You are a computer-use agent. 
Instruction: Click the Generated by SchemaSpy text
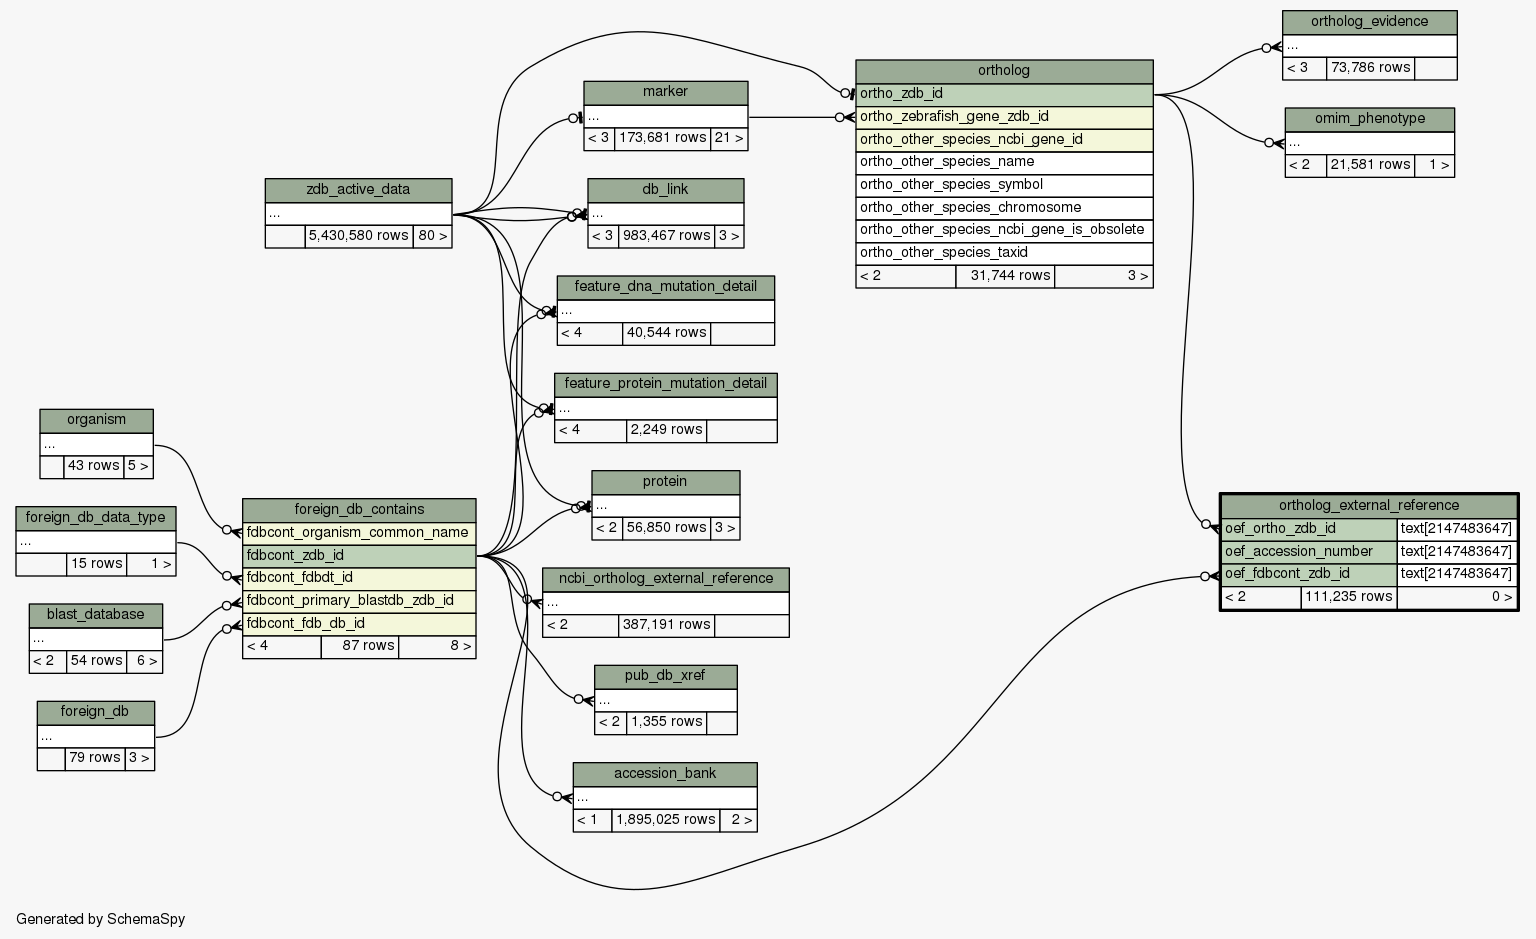[x=101, y=919]
